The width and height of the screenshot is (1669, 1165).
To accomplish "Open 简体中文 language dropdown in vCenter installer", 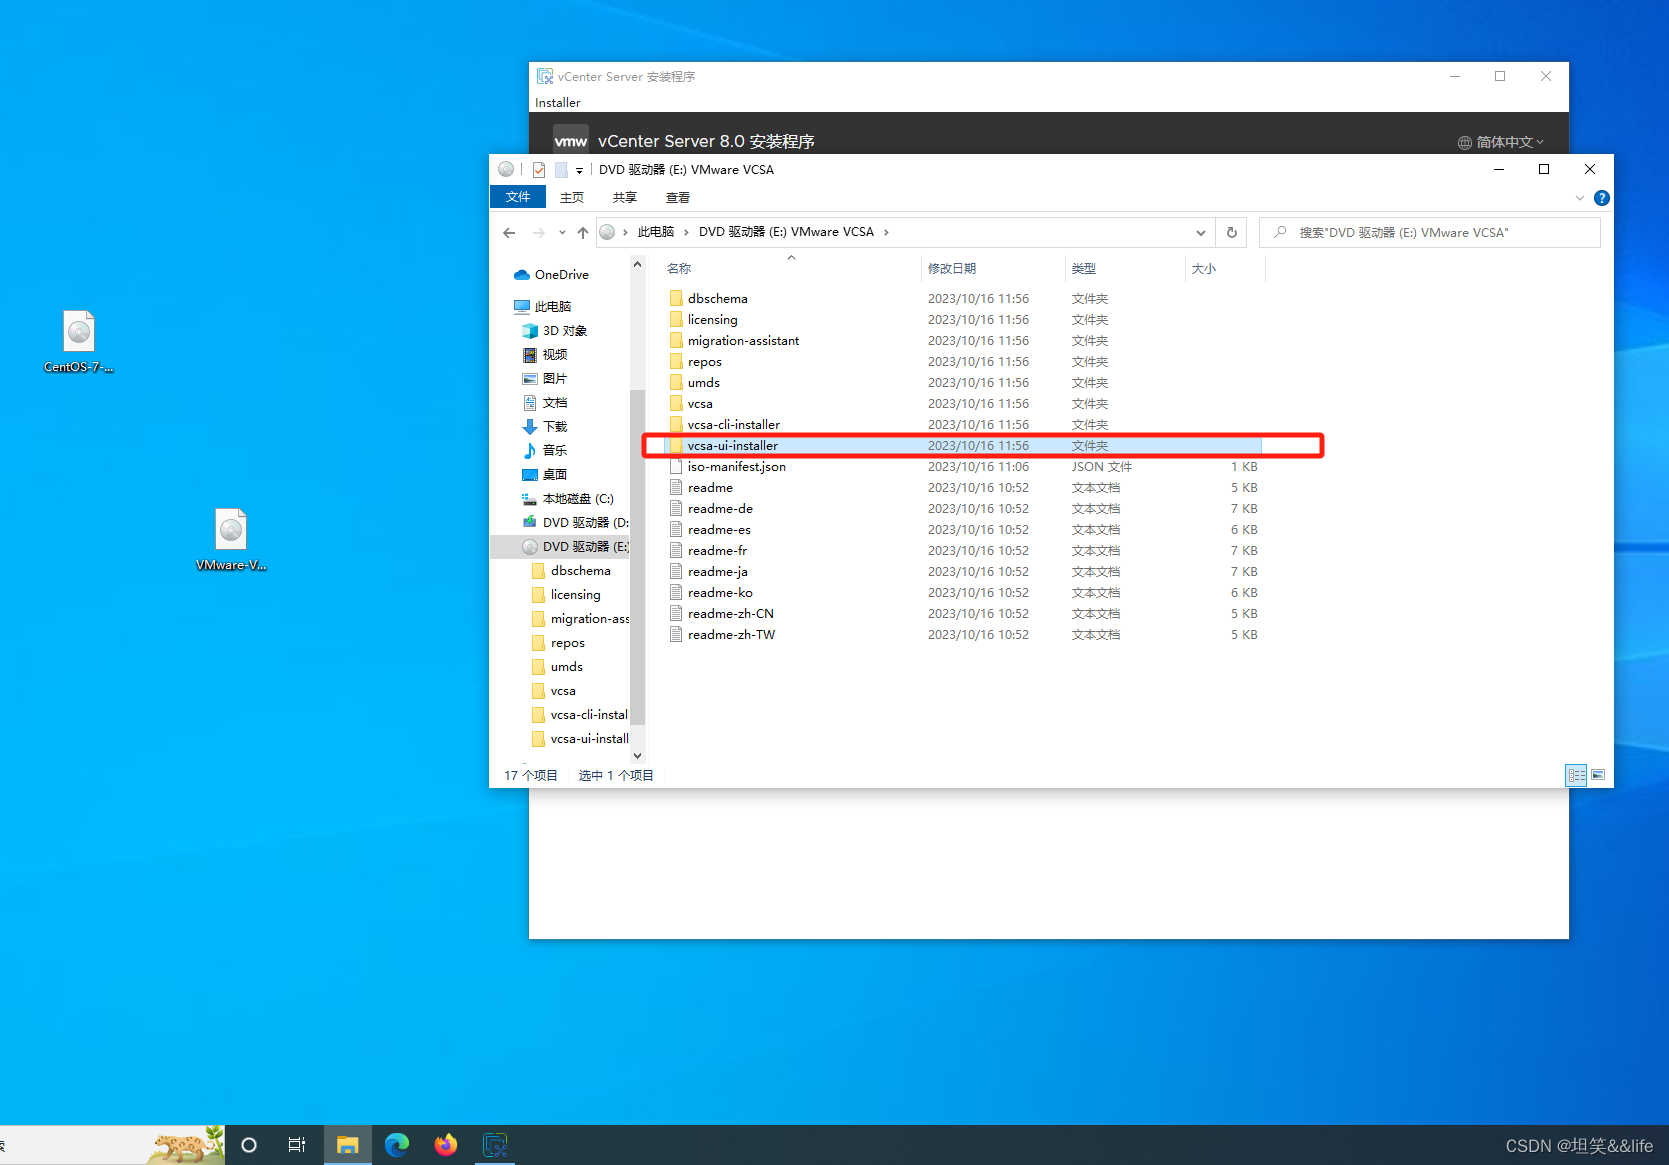I will (x=1501, y=142).
